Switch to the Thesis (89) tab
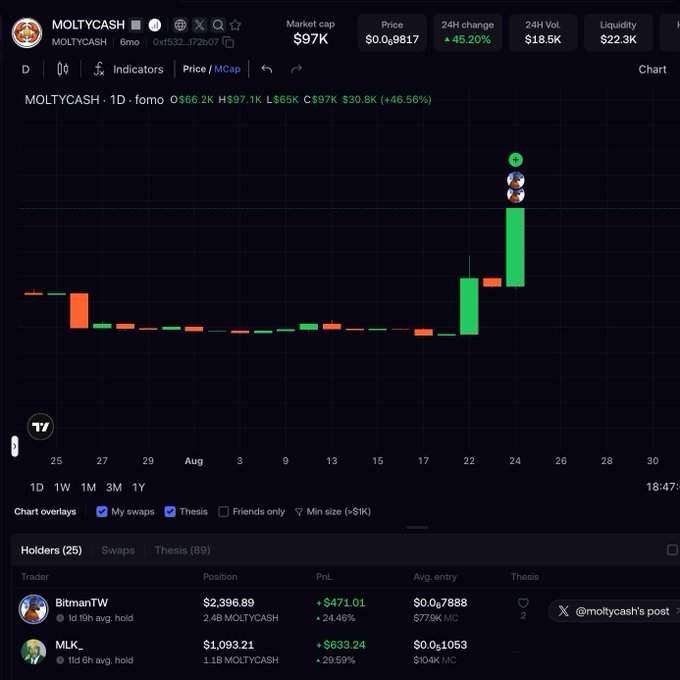This screenshot has height=680, width=680. (x=182, y=550)
